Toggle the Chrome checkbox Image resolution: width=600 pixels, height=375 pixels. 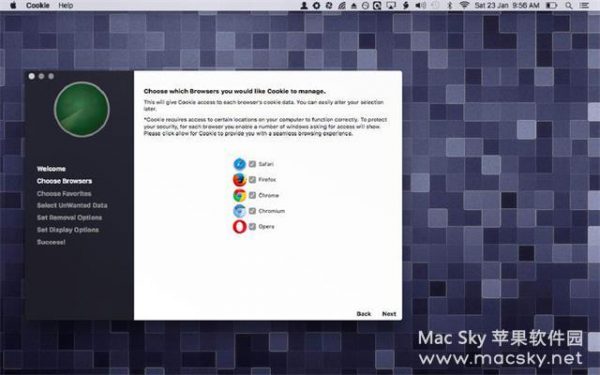[x=252, y=195]
